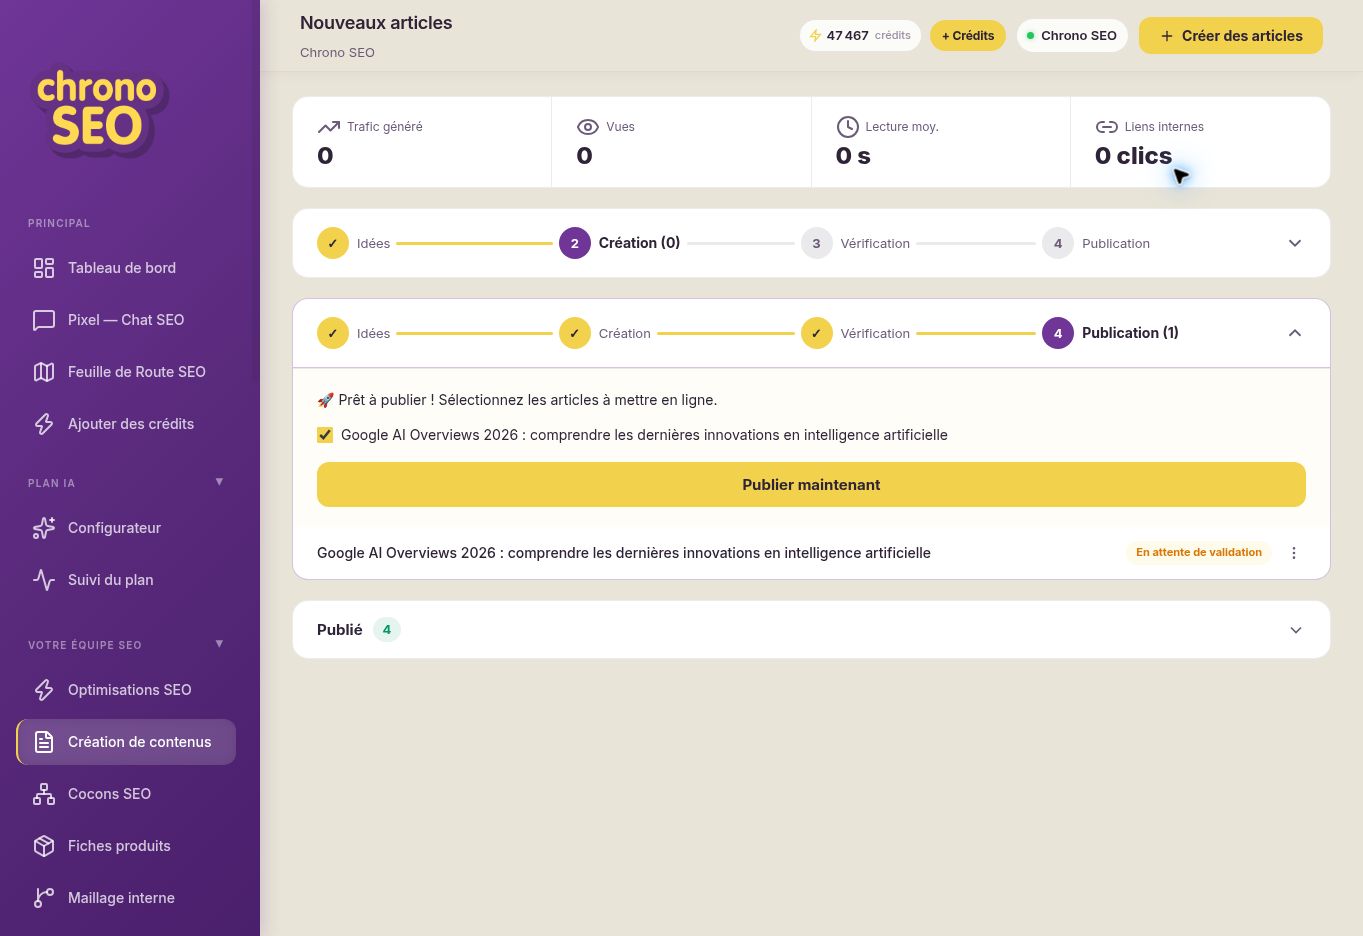Click the Vues eye icon
1363x936 pixels.
(588, 127)
